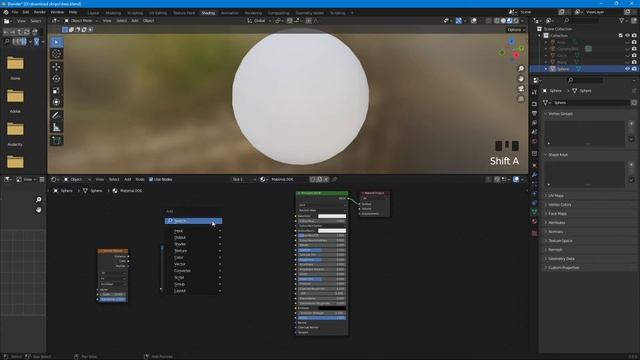Open the Modifiers wrench properties tab
Image resolution: width=640 pixels, height=360 pixels.
534,175
